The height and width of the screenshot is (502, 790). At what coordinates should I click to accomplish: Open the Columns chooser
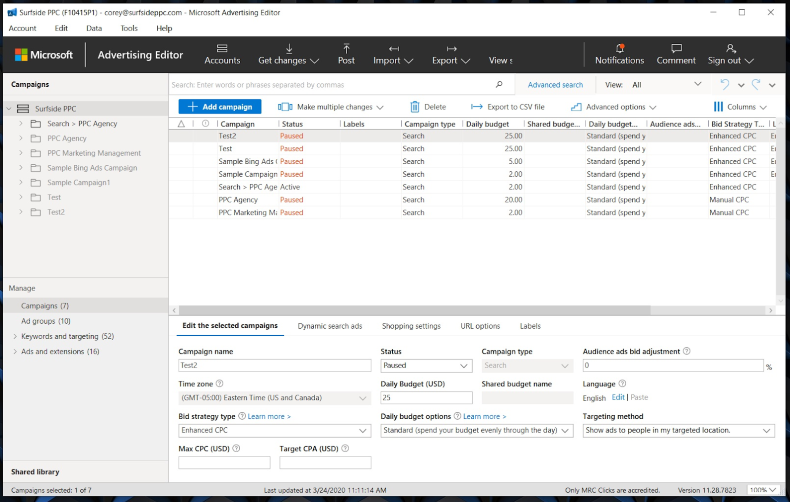click(740, 107)
